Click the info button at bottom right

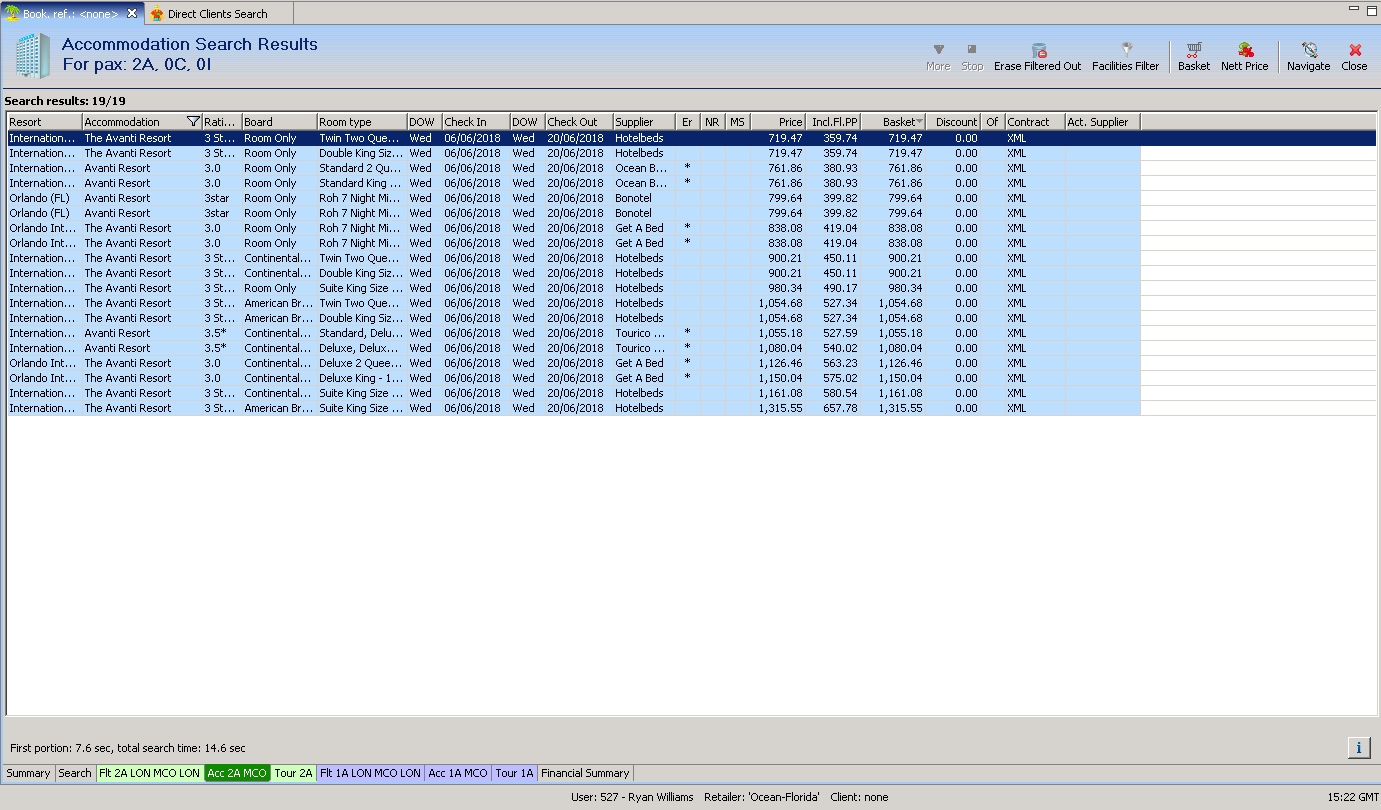(x=1359, y=748)
